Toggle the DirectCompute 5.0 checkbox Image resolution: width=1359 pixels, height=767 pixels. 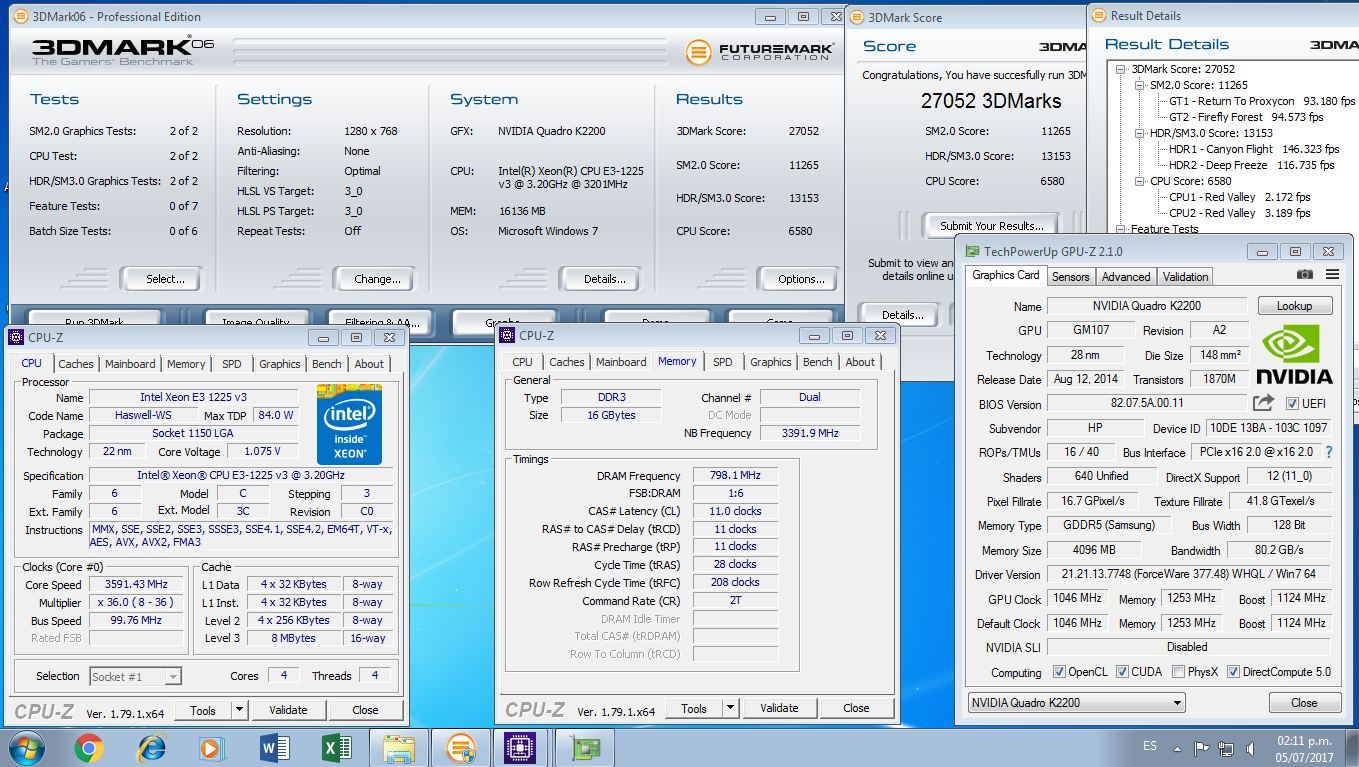click(1233, 672)
